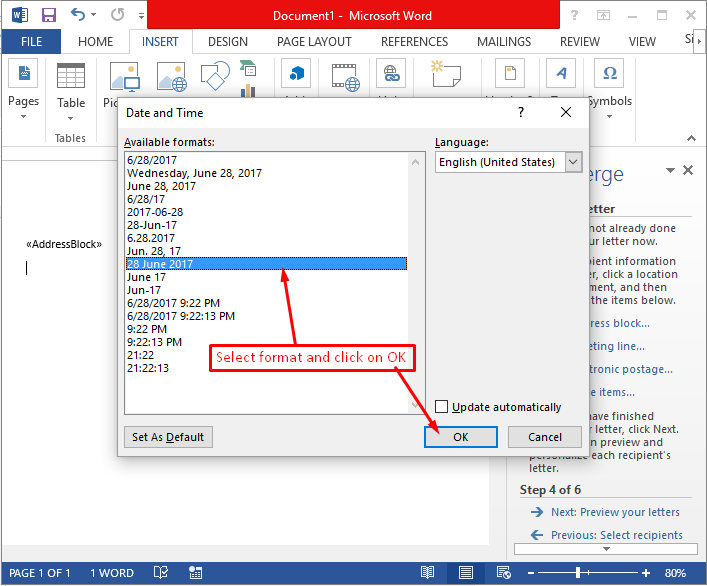Click the dialog help question mark
This screenshot has width=707, height=586.
pyautogui.click(x=521, y=112)
